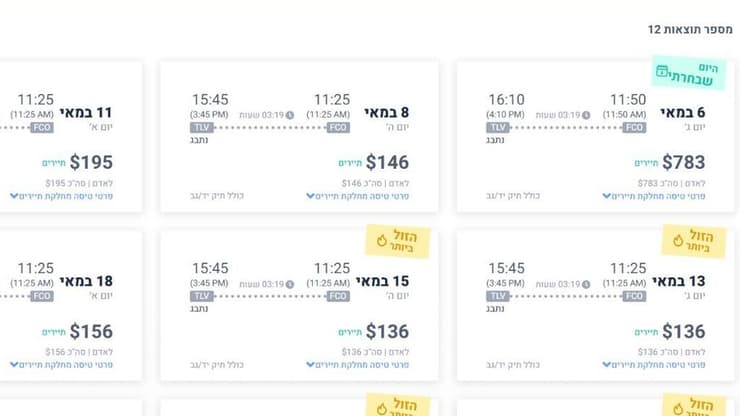Click the calendar icon on 'היום שבחרת' badge

pyautogui.click(x=662, y=71)
